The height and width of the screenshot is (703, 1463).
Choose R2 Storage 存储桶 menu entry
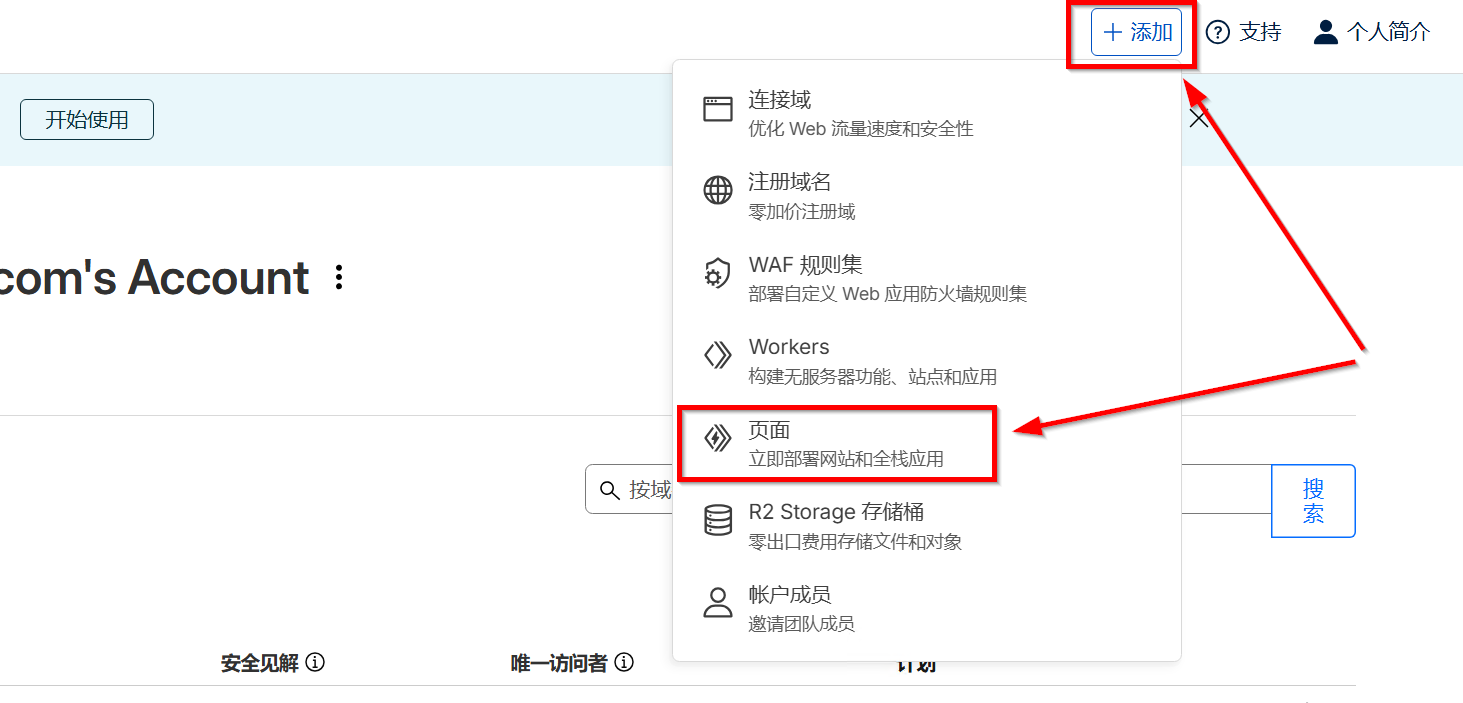[927, 526]
